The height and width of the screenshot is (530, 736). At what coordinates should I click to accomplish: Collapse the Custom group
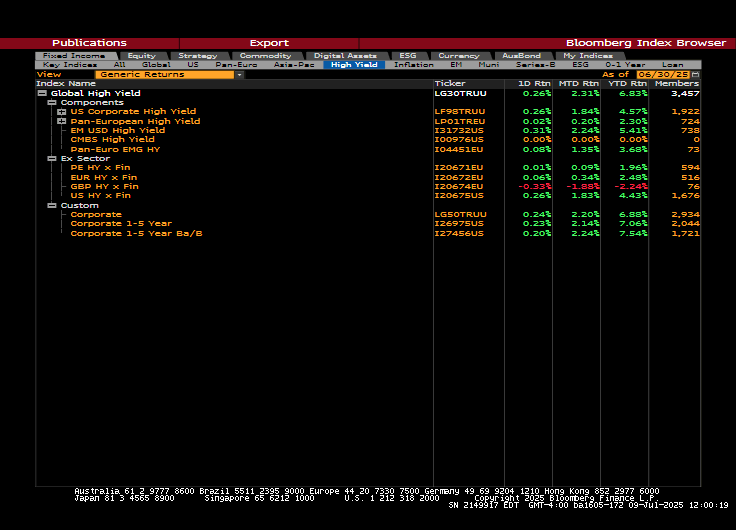(x=52, y=206)
